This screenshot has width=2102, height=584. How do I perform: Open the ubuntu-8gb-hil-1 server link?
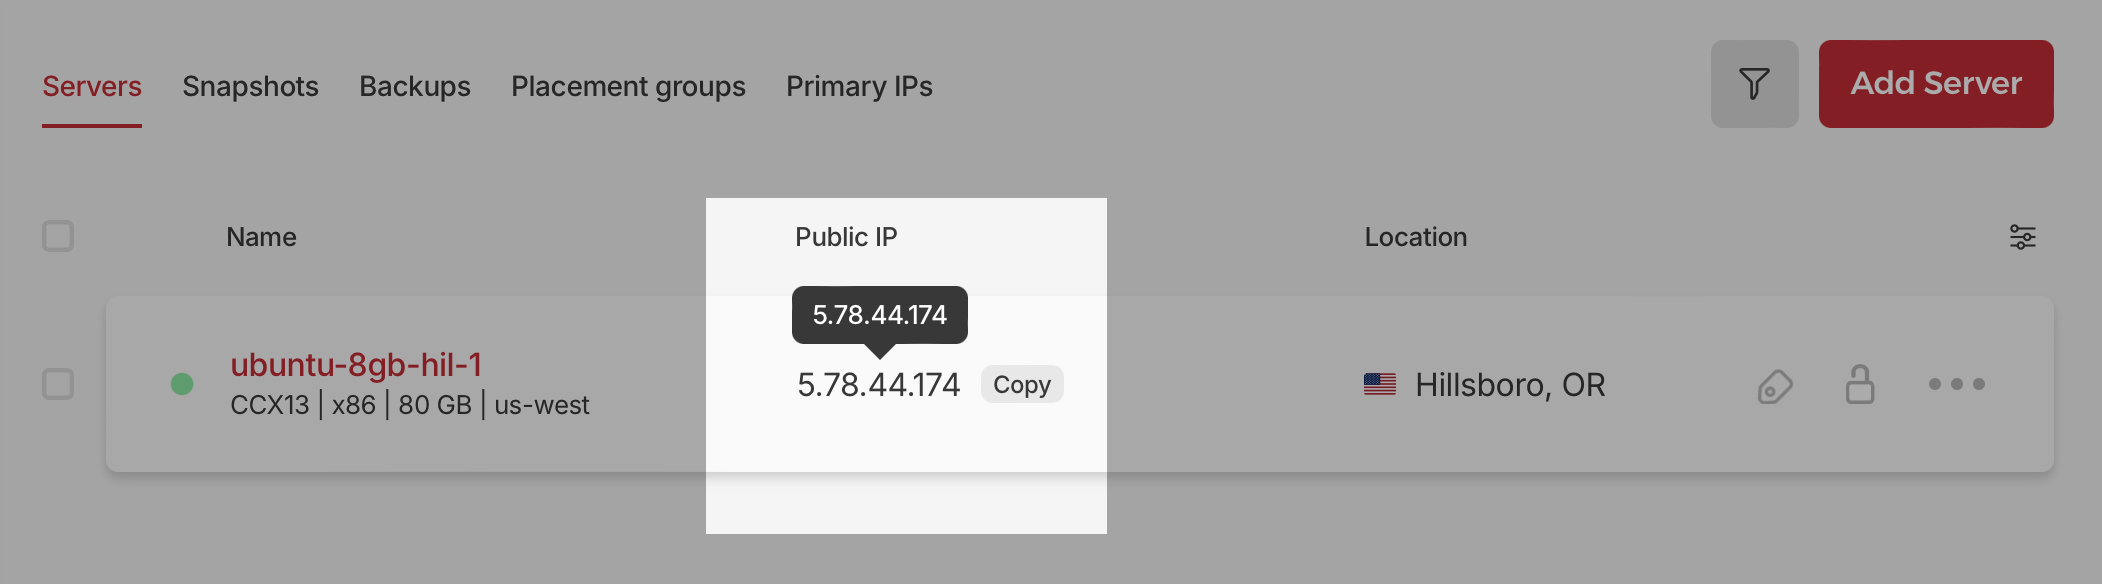[x=356, y=365]
